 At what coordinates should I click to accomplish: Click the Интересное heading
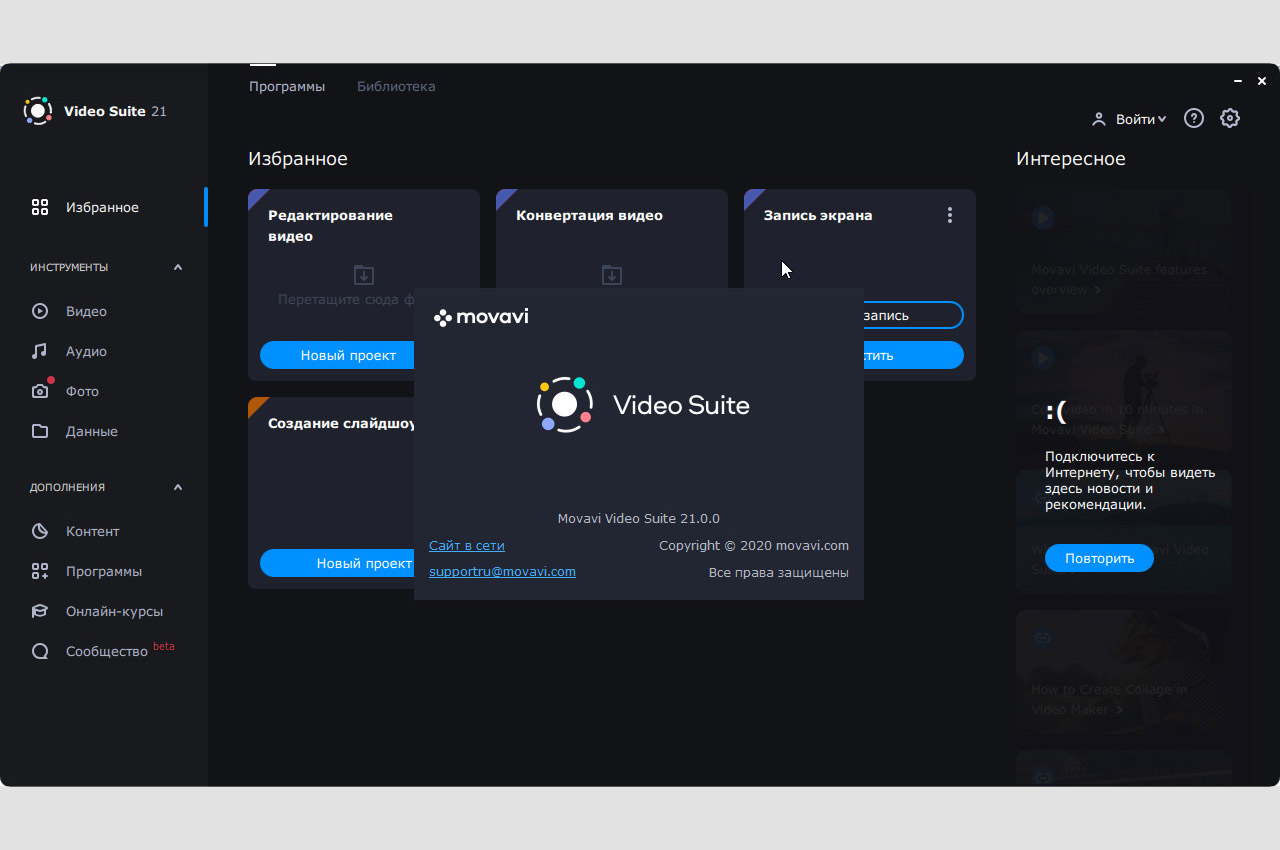pos(1070,159)
